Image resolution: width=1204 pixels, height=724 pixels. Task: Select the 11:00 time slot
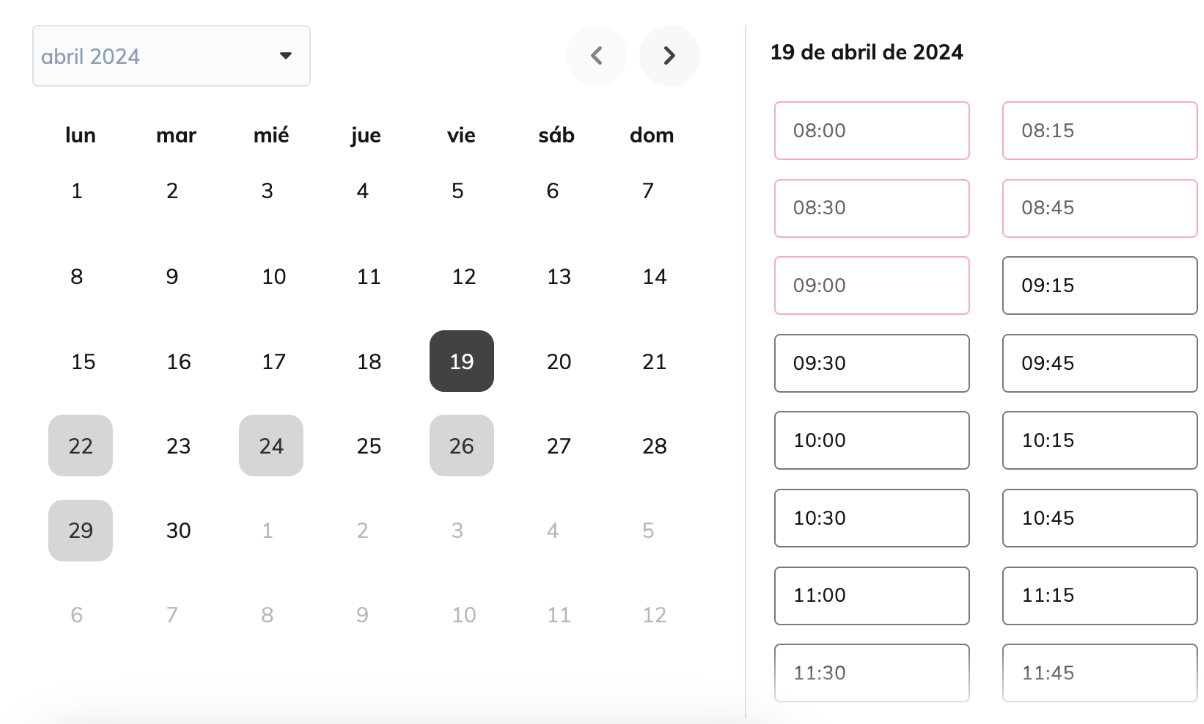872,595
